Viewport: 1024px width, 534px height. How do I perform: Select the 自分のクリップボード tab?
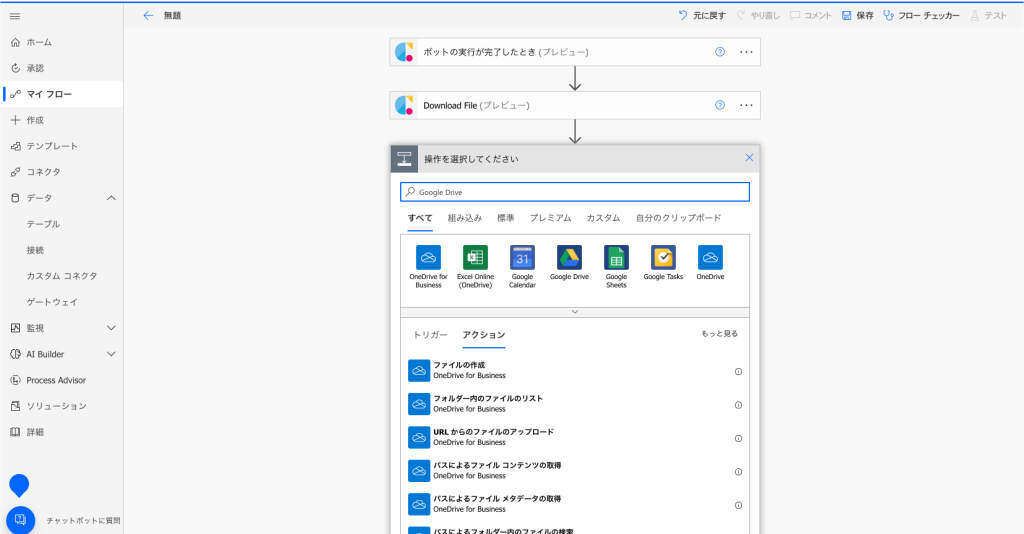(679, 218)
